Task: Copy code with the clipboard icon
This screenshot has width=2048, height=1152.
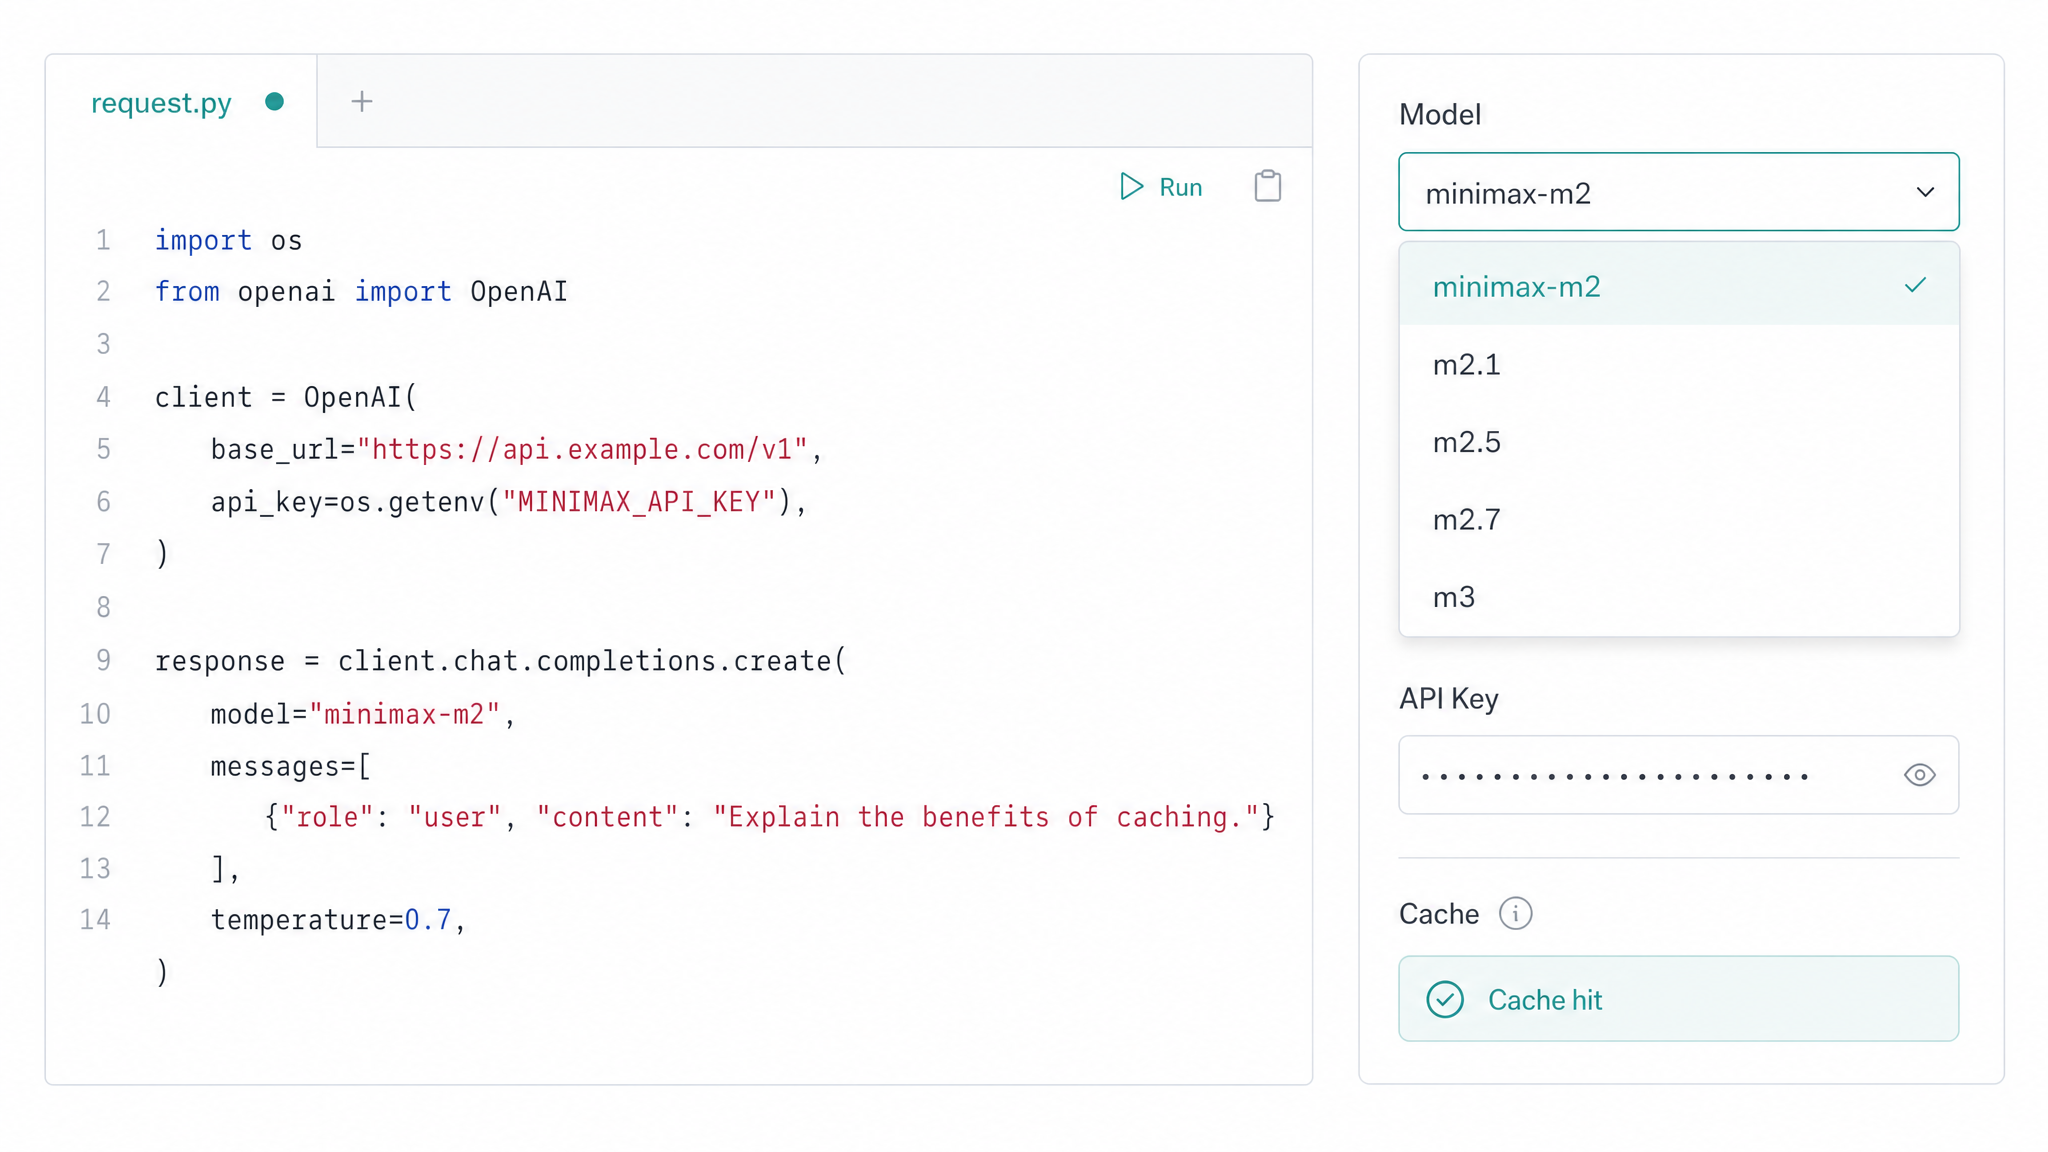Action: [x=1267, y=186]
